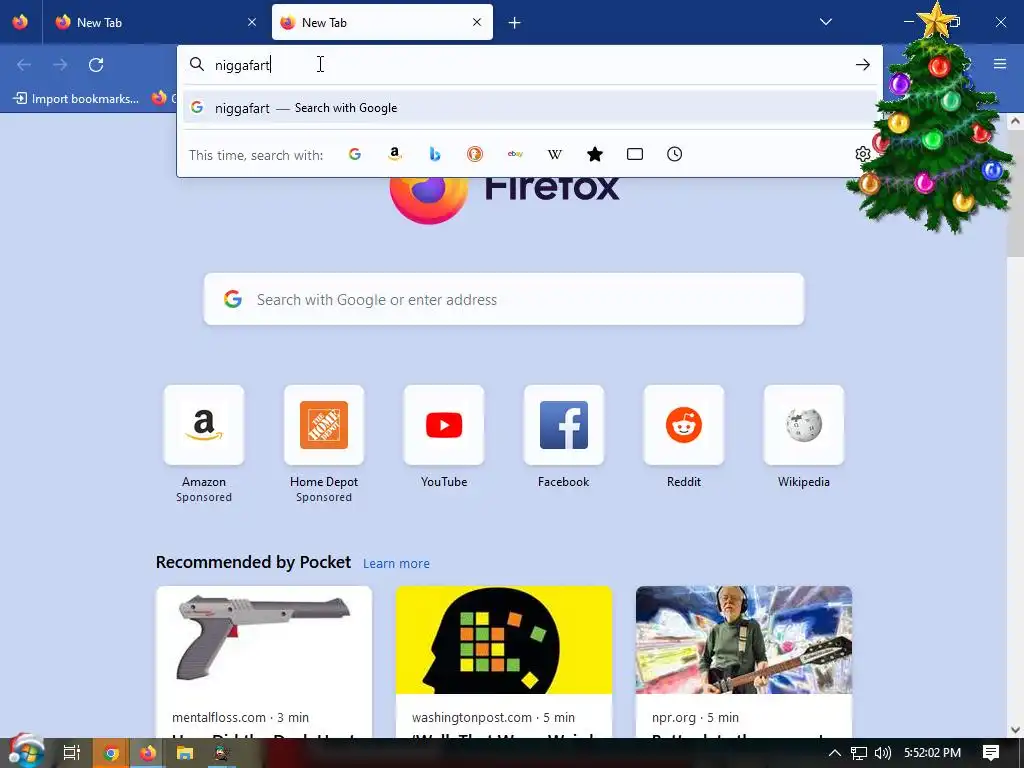The height and width of the screenshot is (768, 1024).
Task: Go forward with the forward arrow
Action: coord(60,65)
